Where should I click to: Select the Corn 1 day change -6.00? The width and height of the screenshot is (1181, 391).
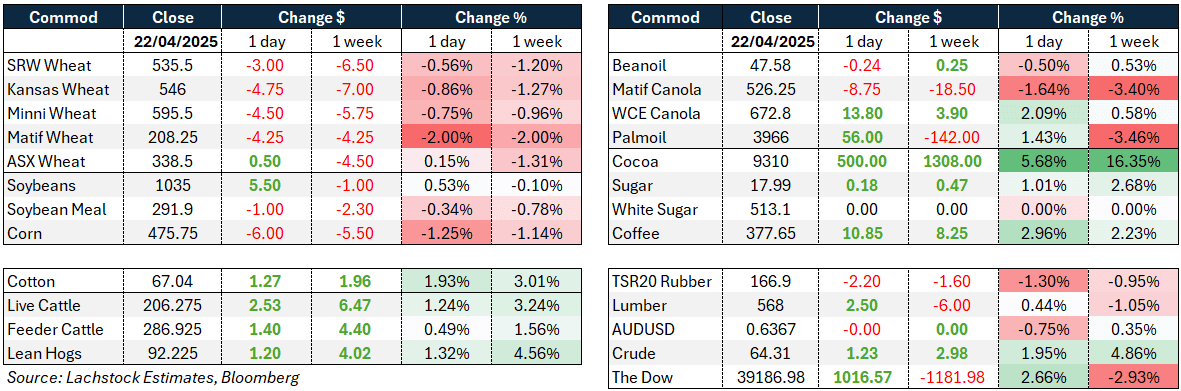(x=267, y=234)
